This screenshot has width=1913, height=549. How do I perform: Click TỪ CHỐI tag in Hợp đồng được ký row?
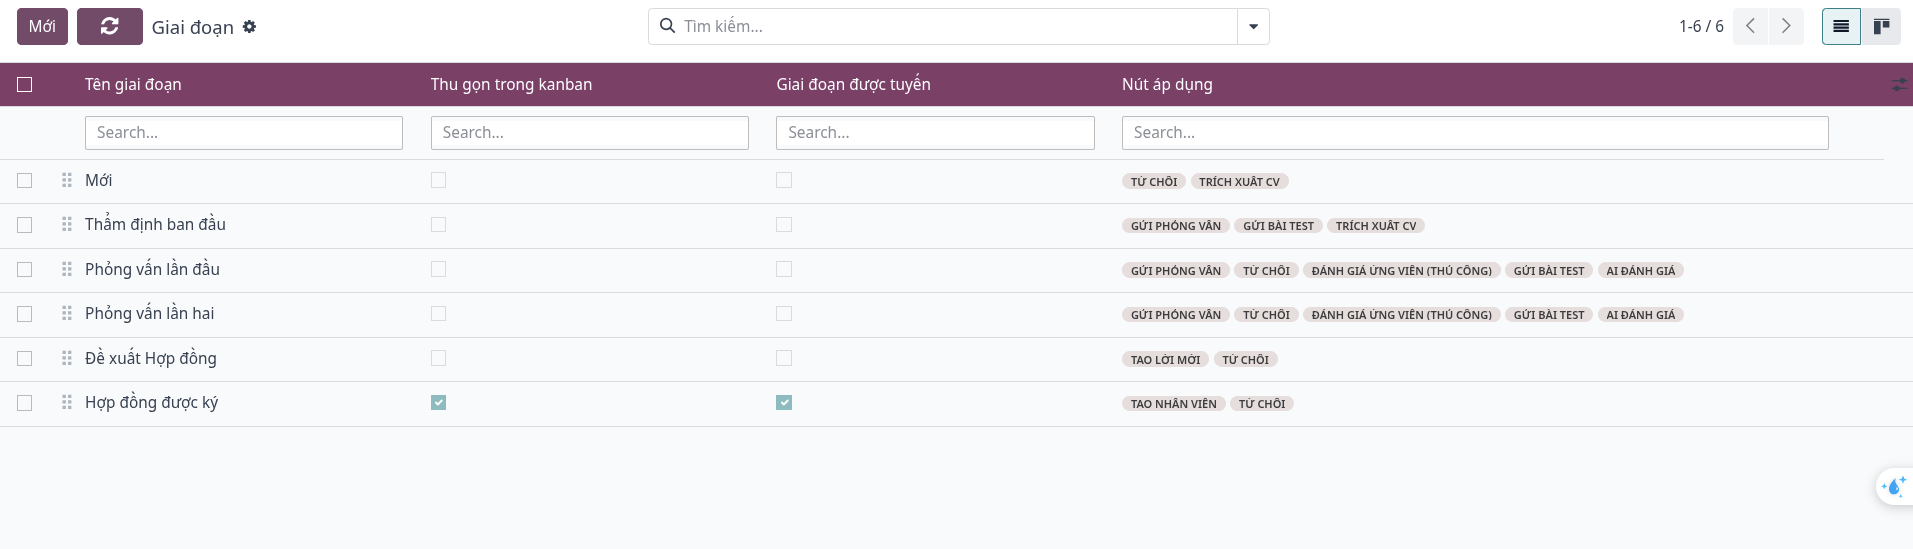[x=1262, y=404]
